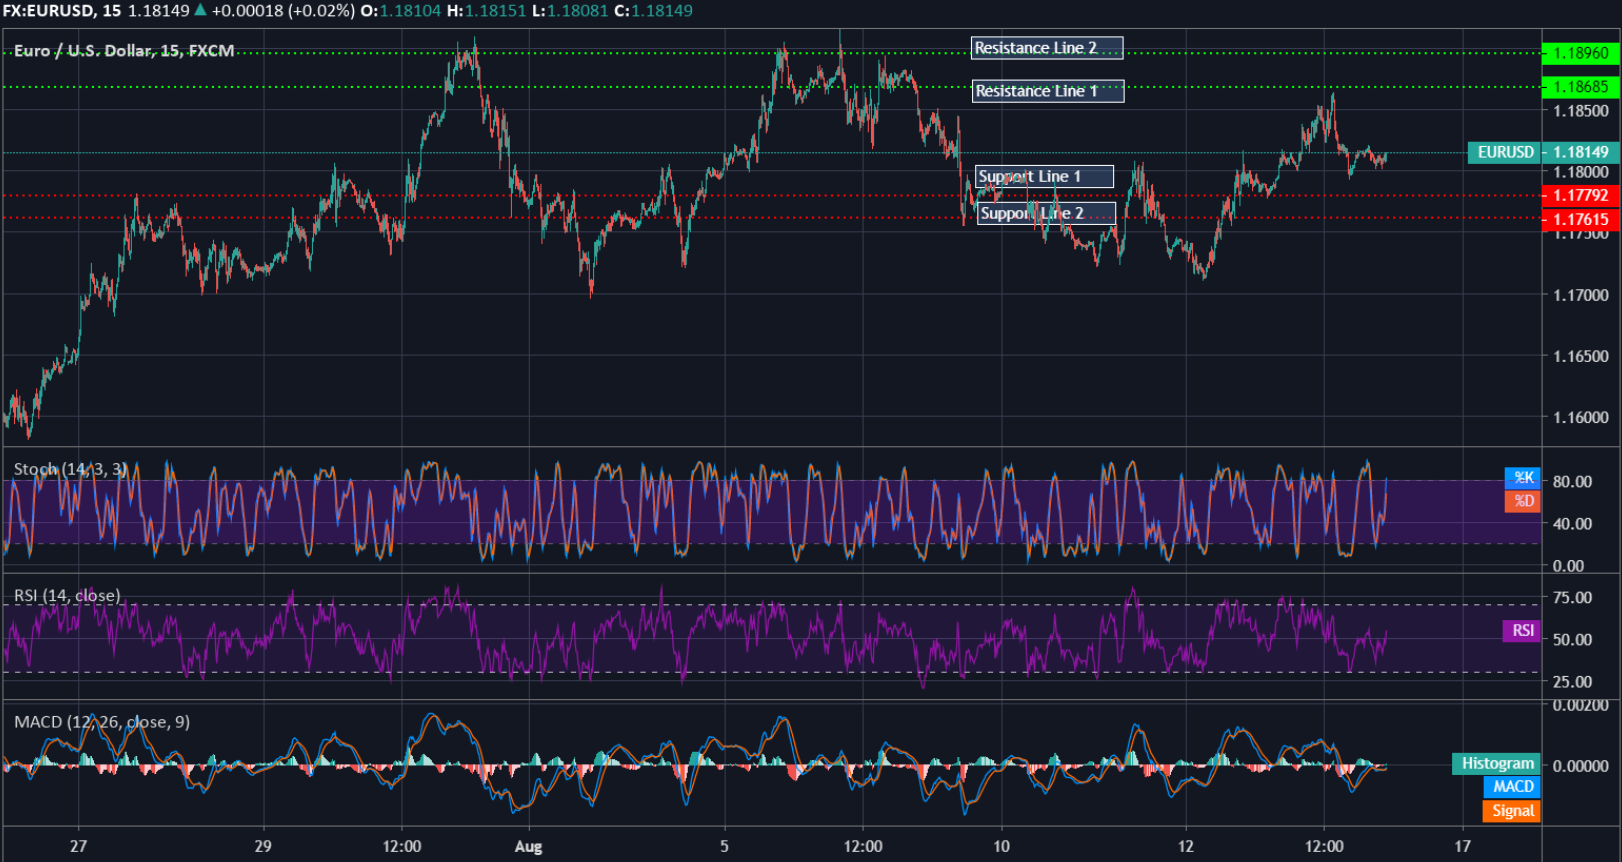Select the Support Line 2 label
The width and height of the screenshot is (1622, 862).
(1046, 213)
